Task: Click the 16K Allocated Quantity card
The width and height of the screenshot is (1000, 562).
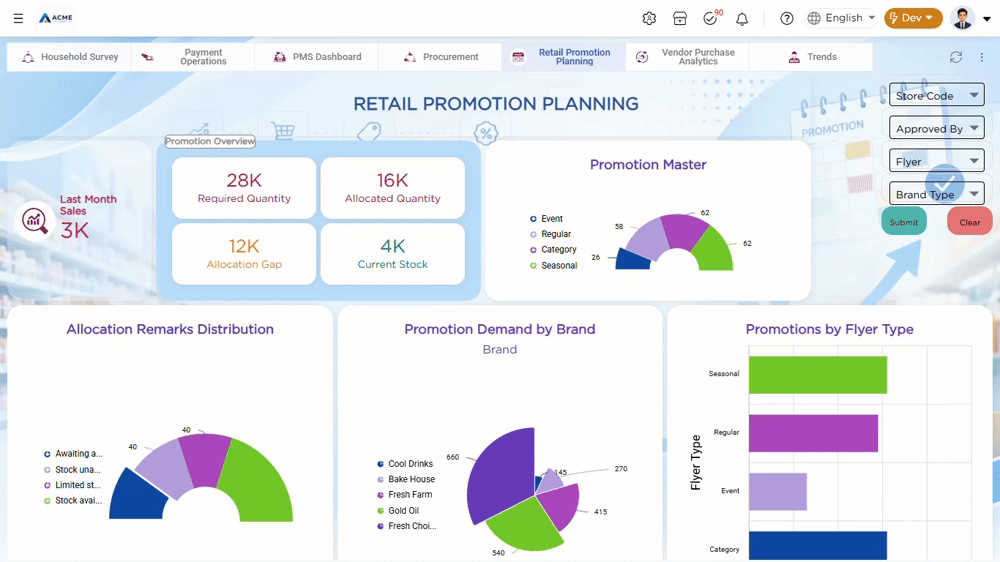Action: coord(392,188)
